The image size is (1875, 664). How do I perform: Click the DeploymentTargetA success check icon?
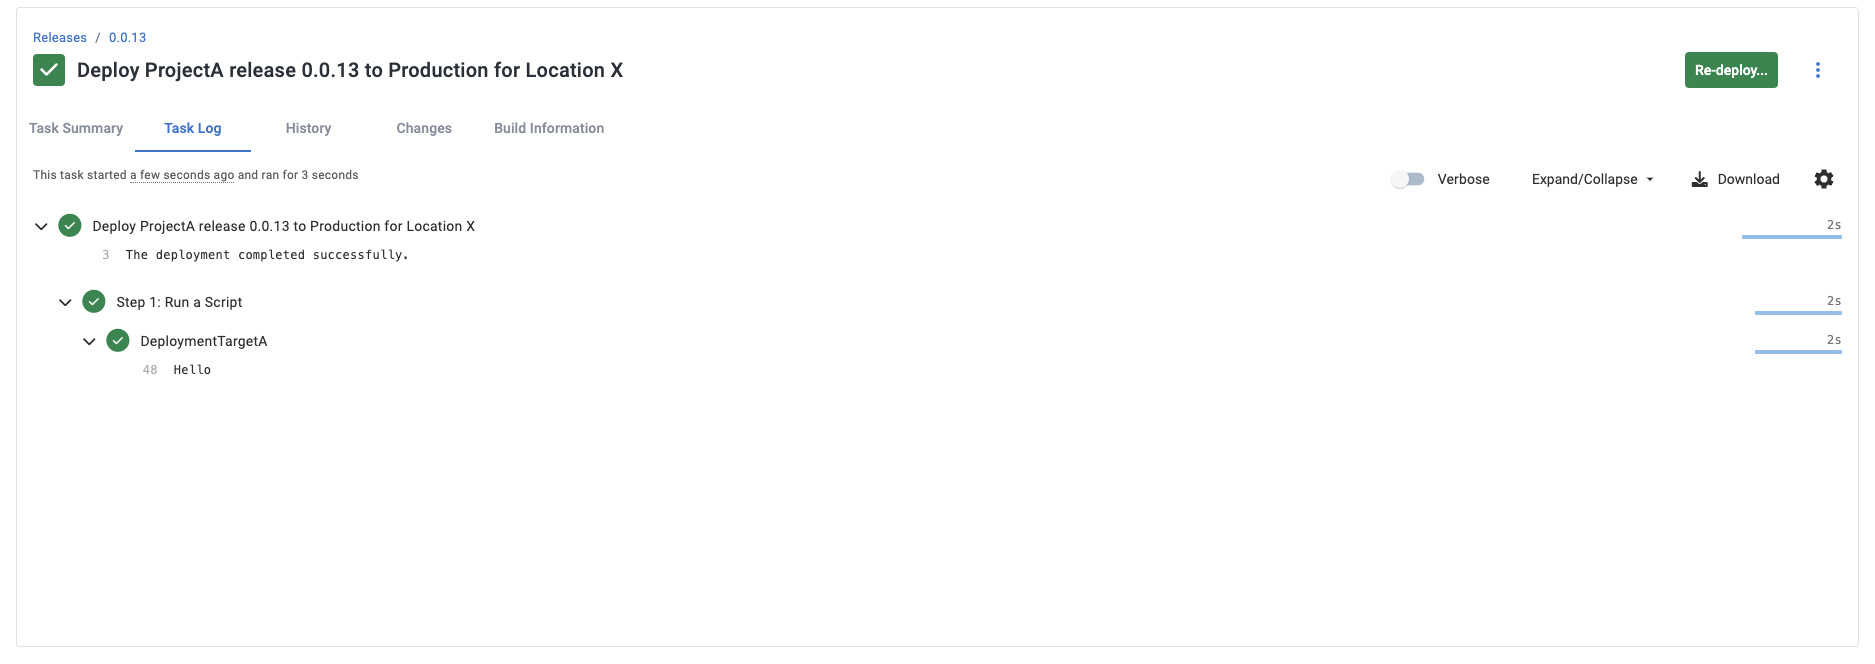118,341
